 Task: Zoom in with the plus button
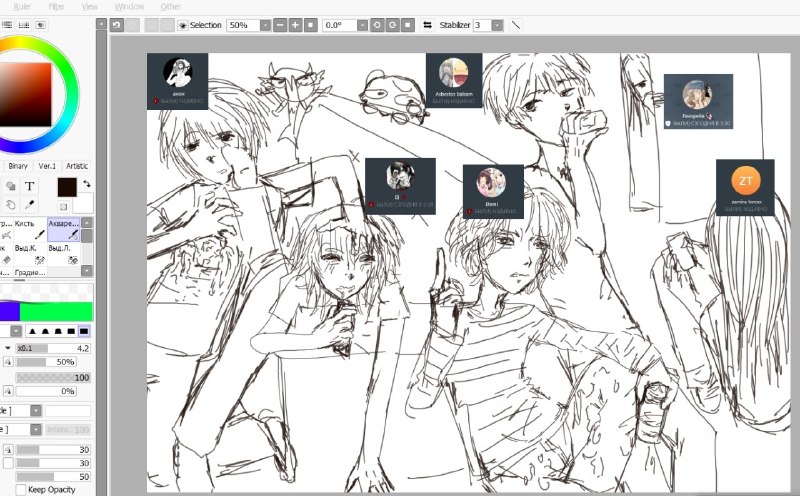[x=295, y=25]
